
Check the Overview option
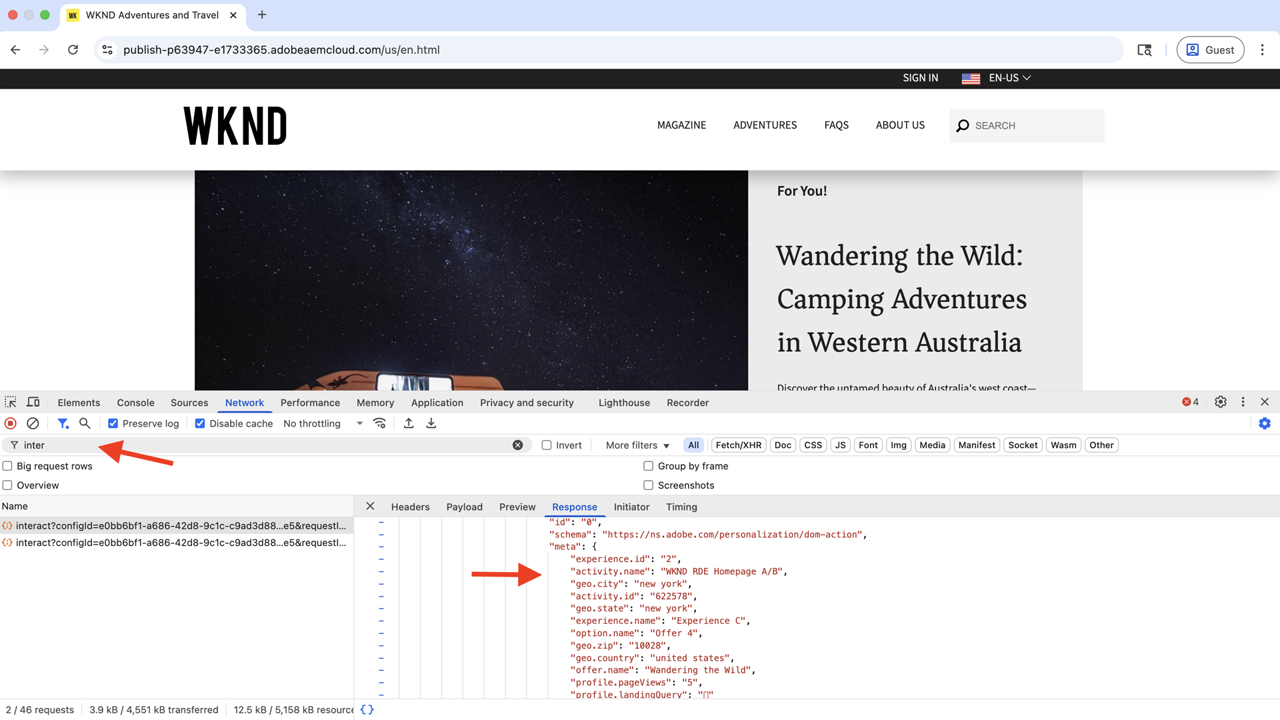(x=8, y=485)
